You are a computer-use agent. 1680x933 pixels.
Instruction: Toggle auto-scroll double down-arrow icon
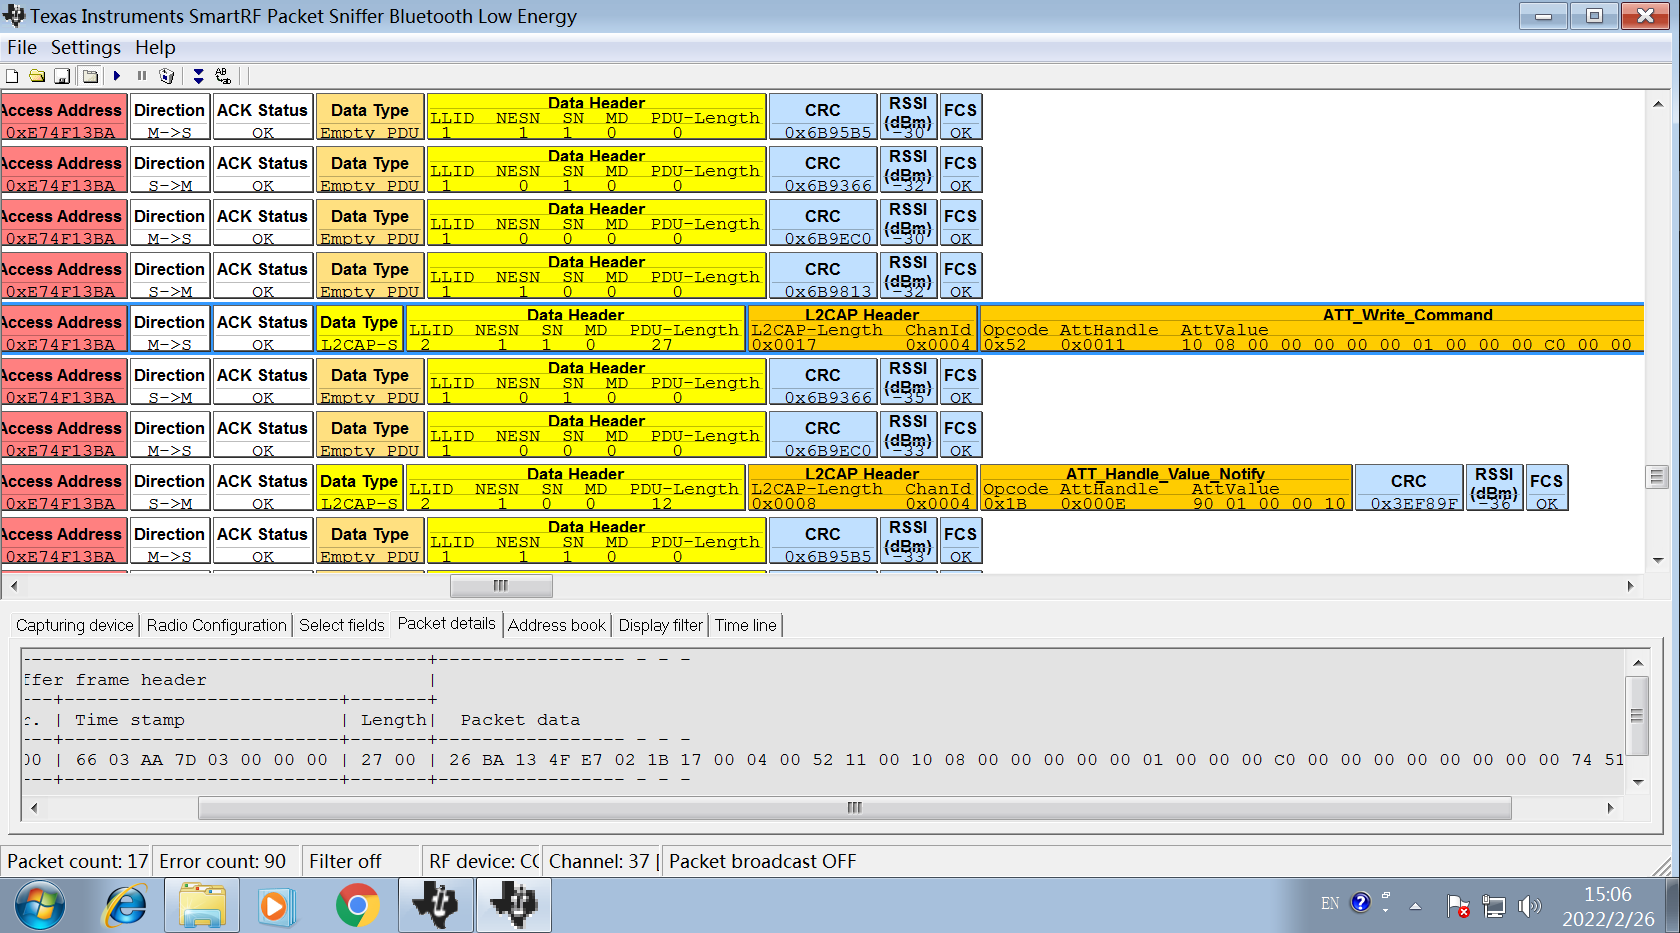tap(198, 76)
